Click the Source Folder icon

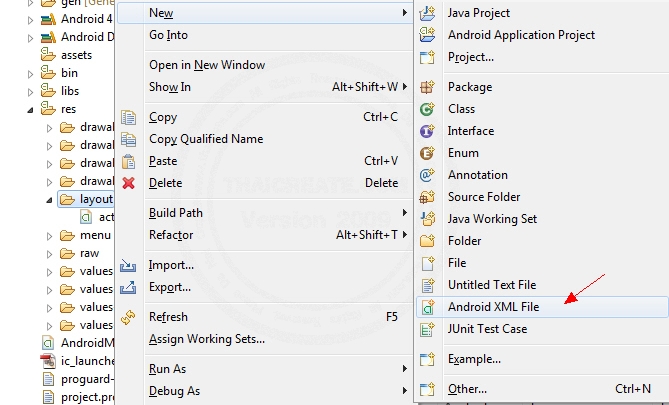click(428, 197)
